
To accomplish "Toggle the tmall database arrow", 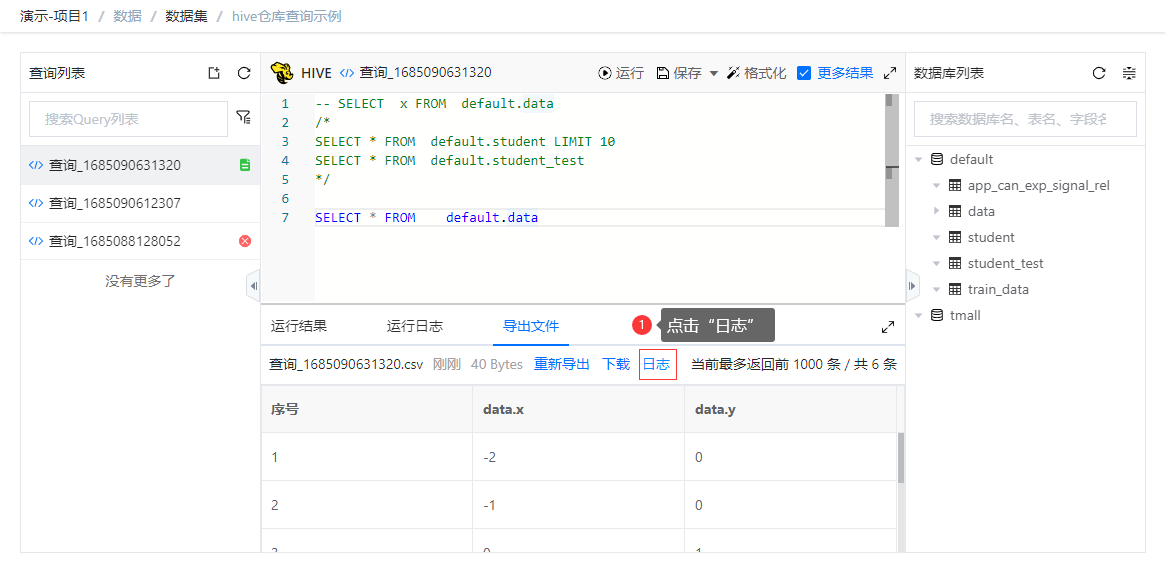I will point(919,315).
